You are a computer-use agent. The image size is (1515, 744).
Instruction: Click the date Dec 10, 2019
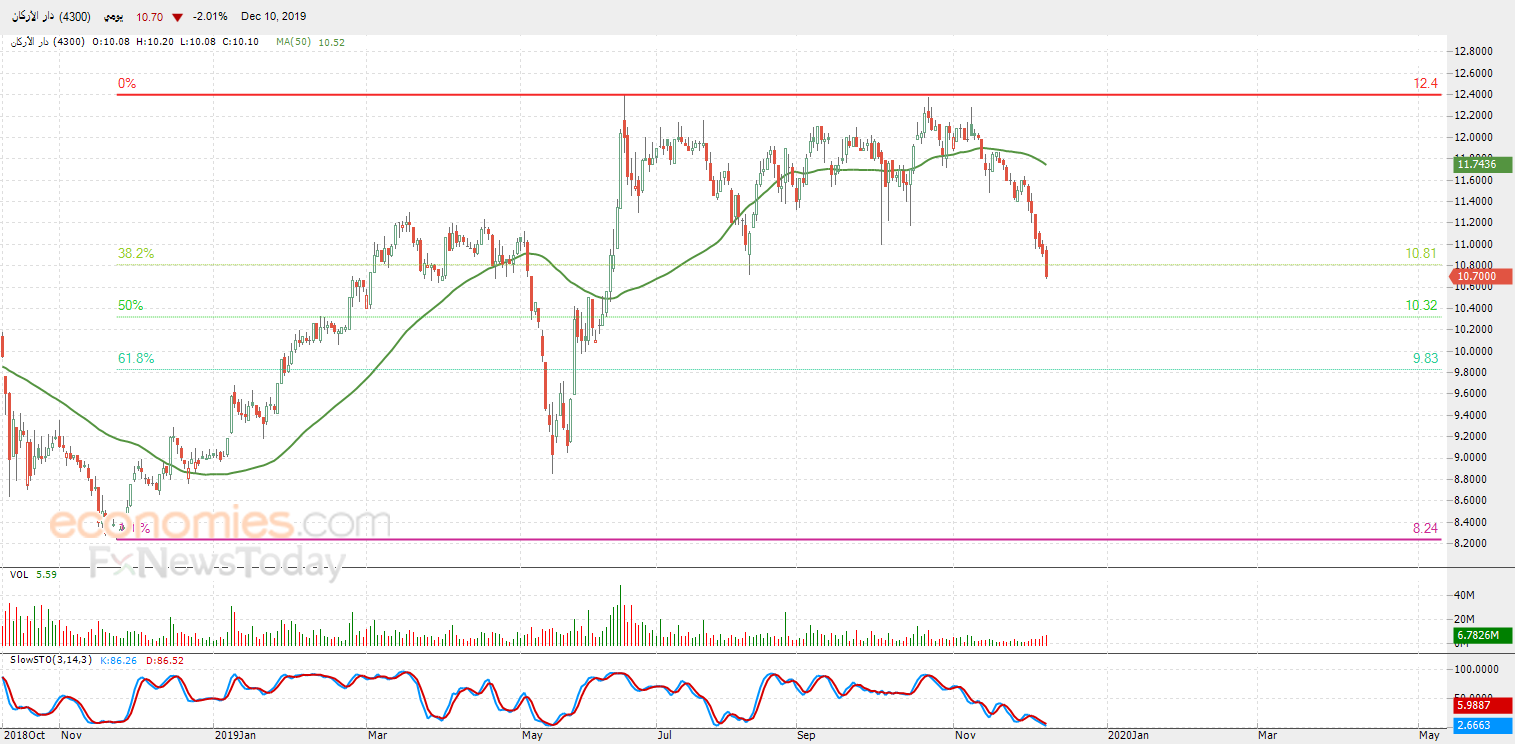tap(273, 17)
